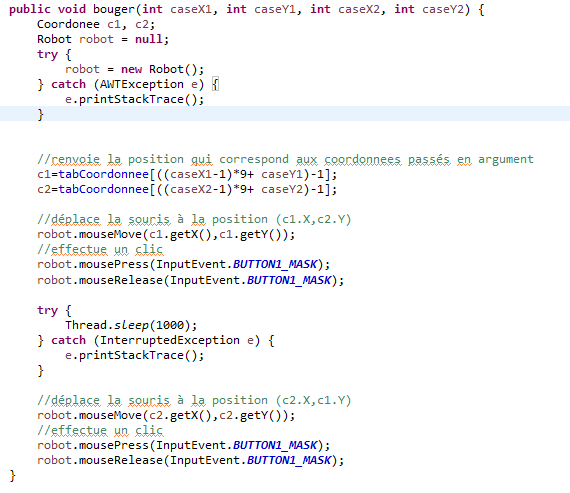Click tabCoordonnee in the c2 assignment

[x=104, y=189]
